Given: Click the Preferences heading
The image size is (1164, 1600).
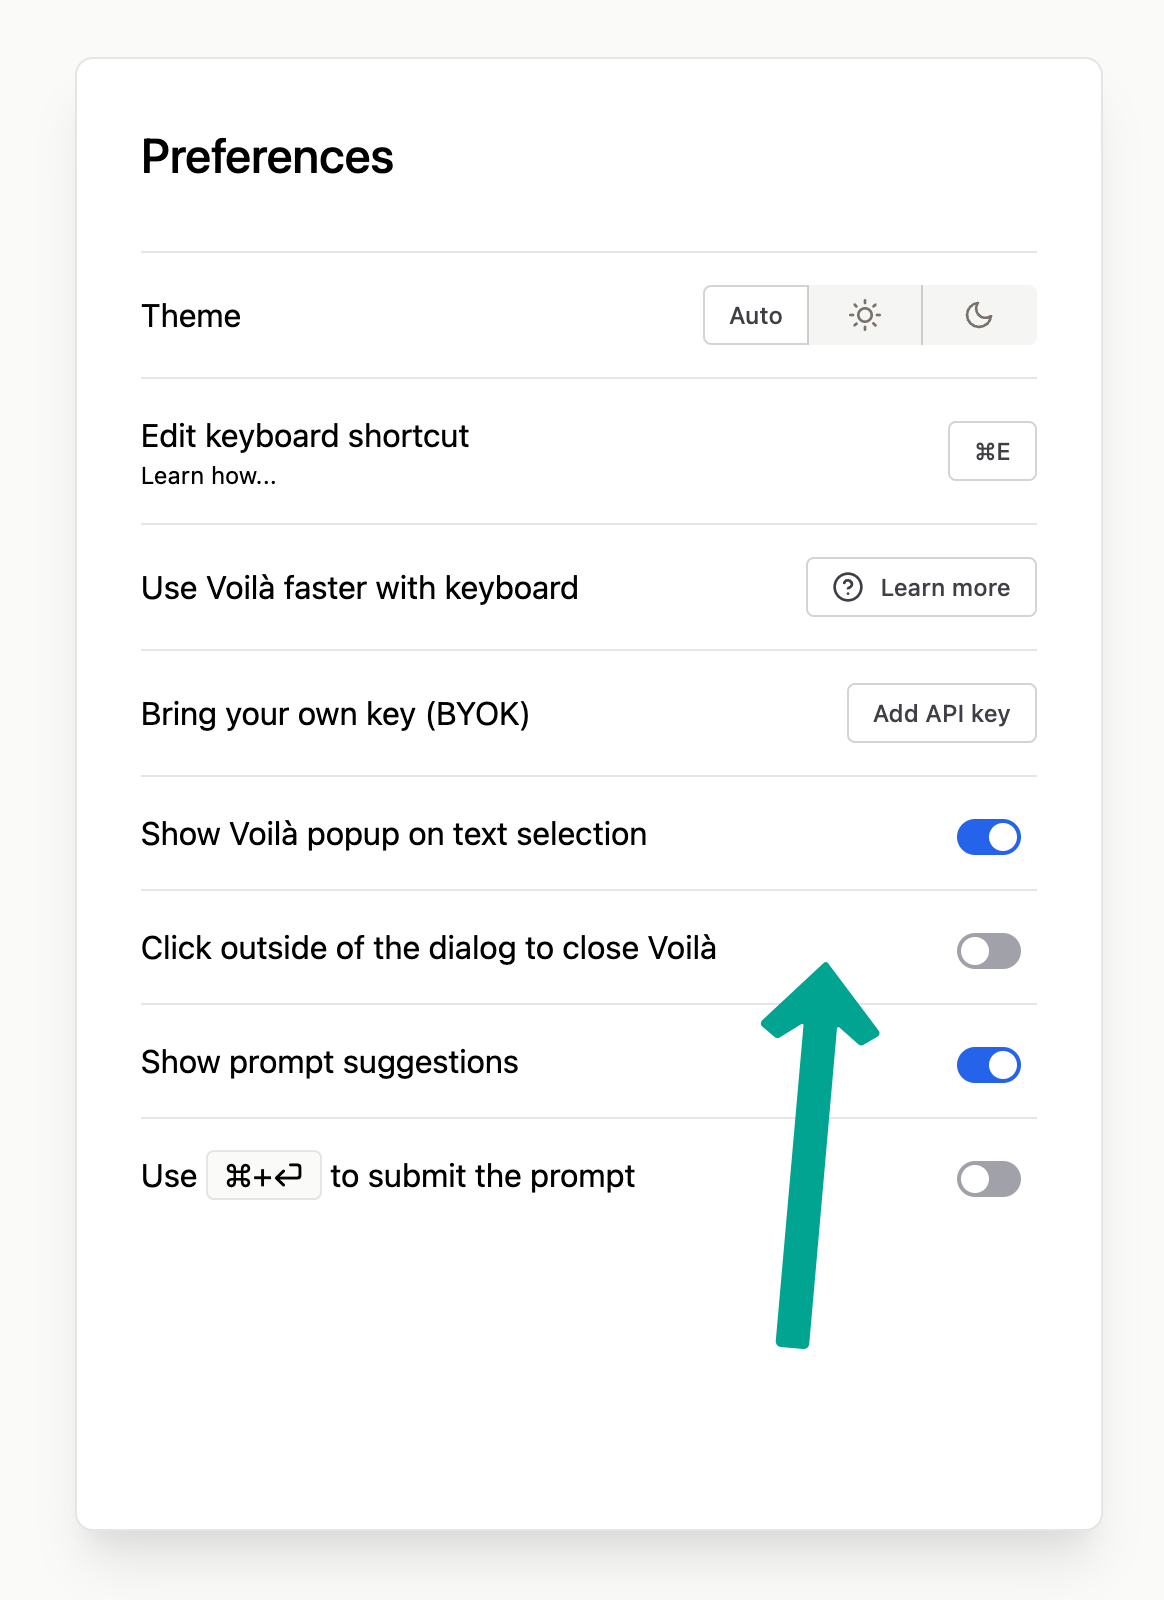Looking at the screenshot, I should (267, 157).
